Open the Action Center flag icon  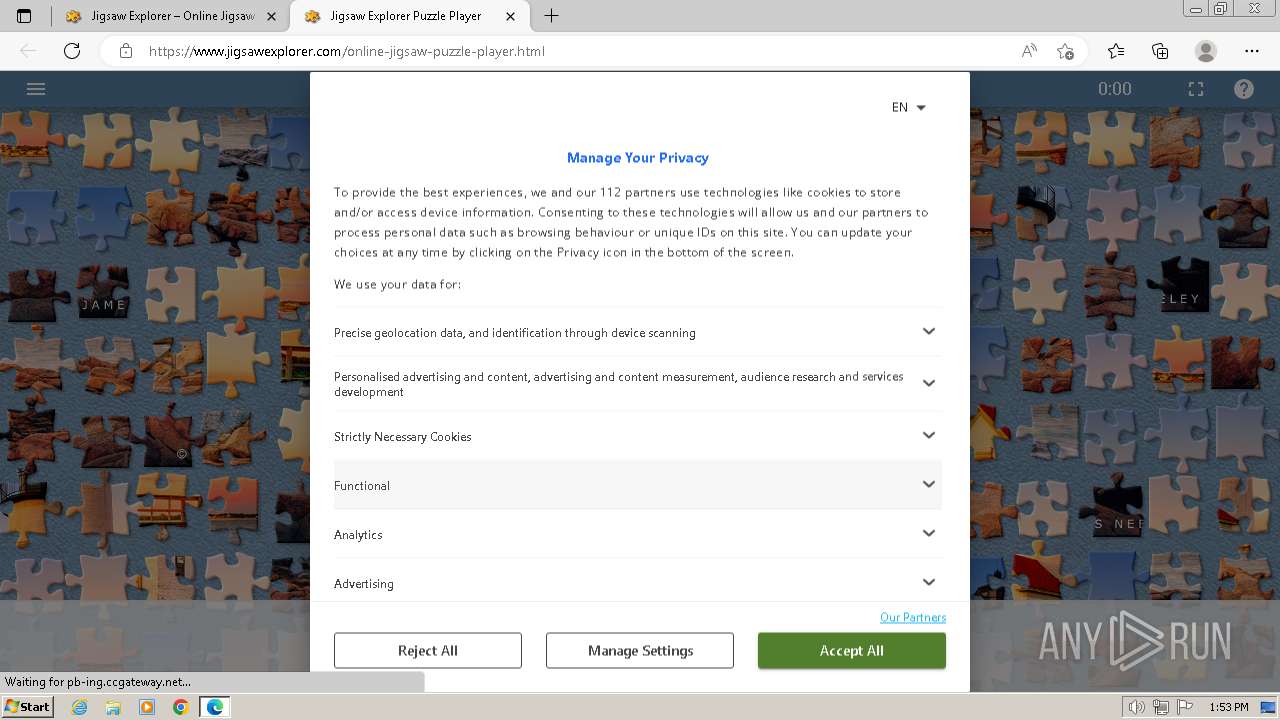tap(1185, 707)
